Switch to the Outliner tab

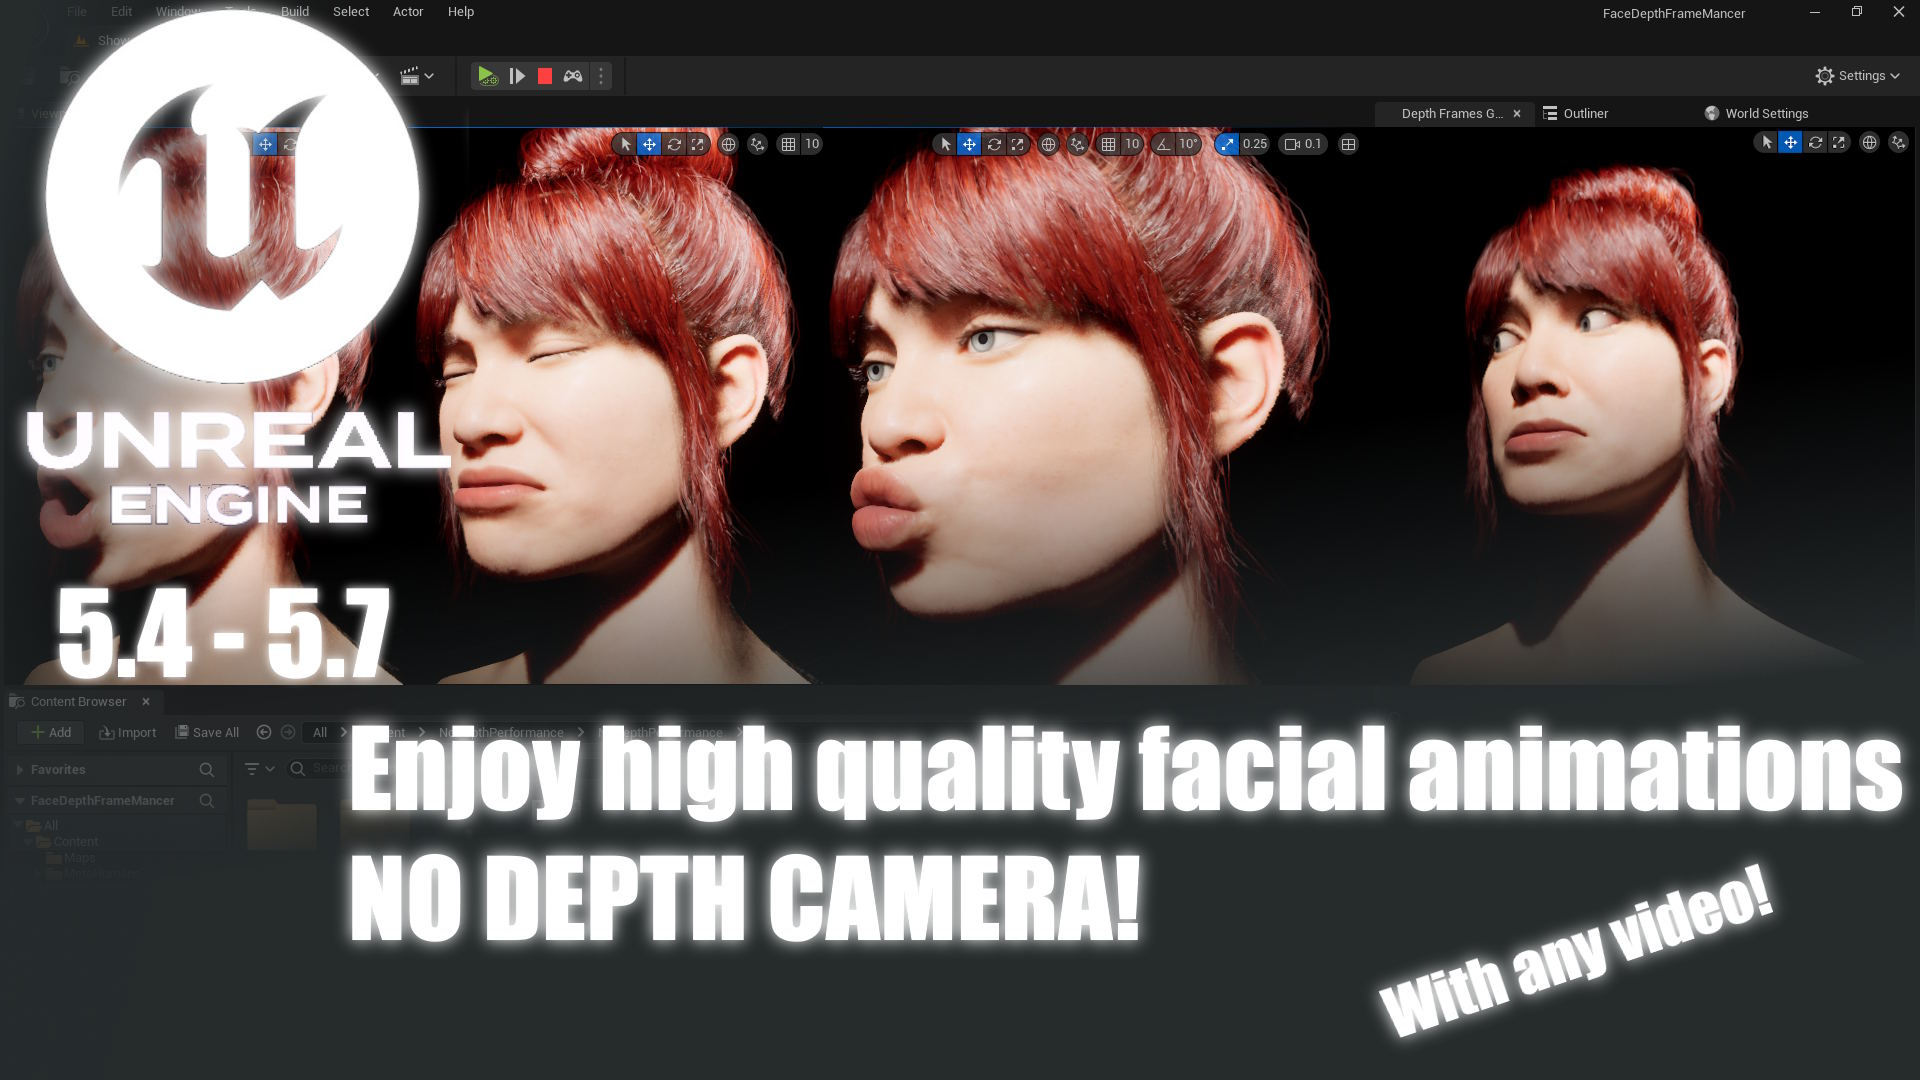click(x=1585, y=113)
